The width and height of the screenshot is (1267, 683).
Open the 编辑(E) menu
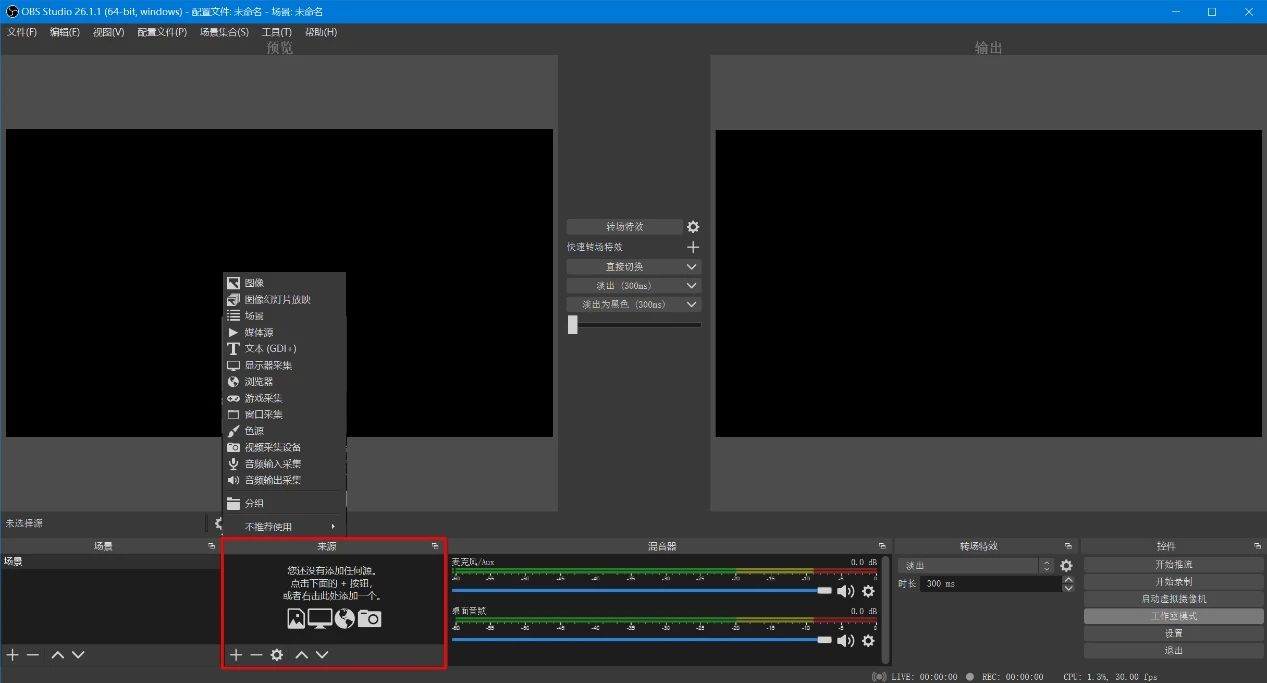tap(65, 32)
